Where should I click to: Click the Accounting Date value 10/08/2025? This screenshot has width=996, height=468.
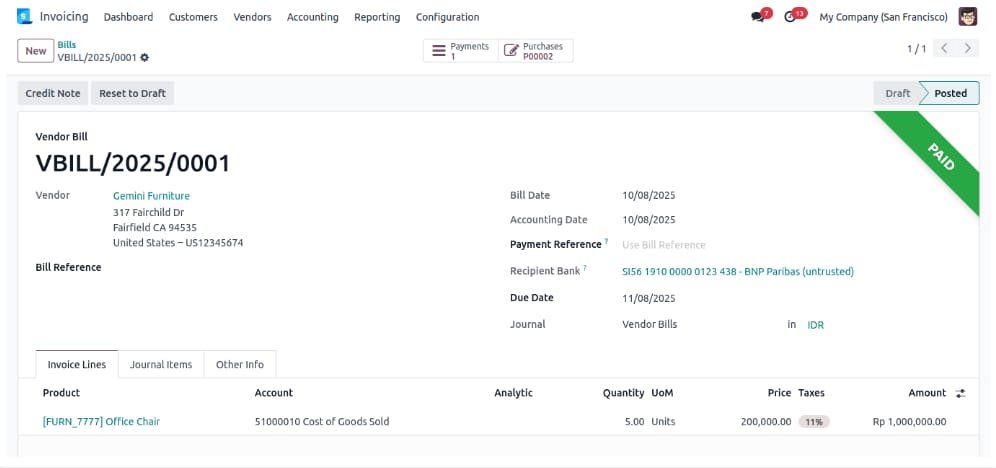pos(649,220)
